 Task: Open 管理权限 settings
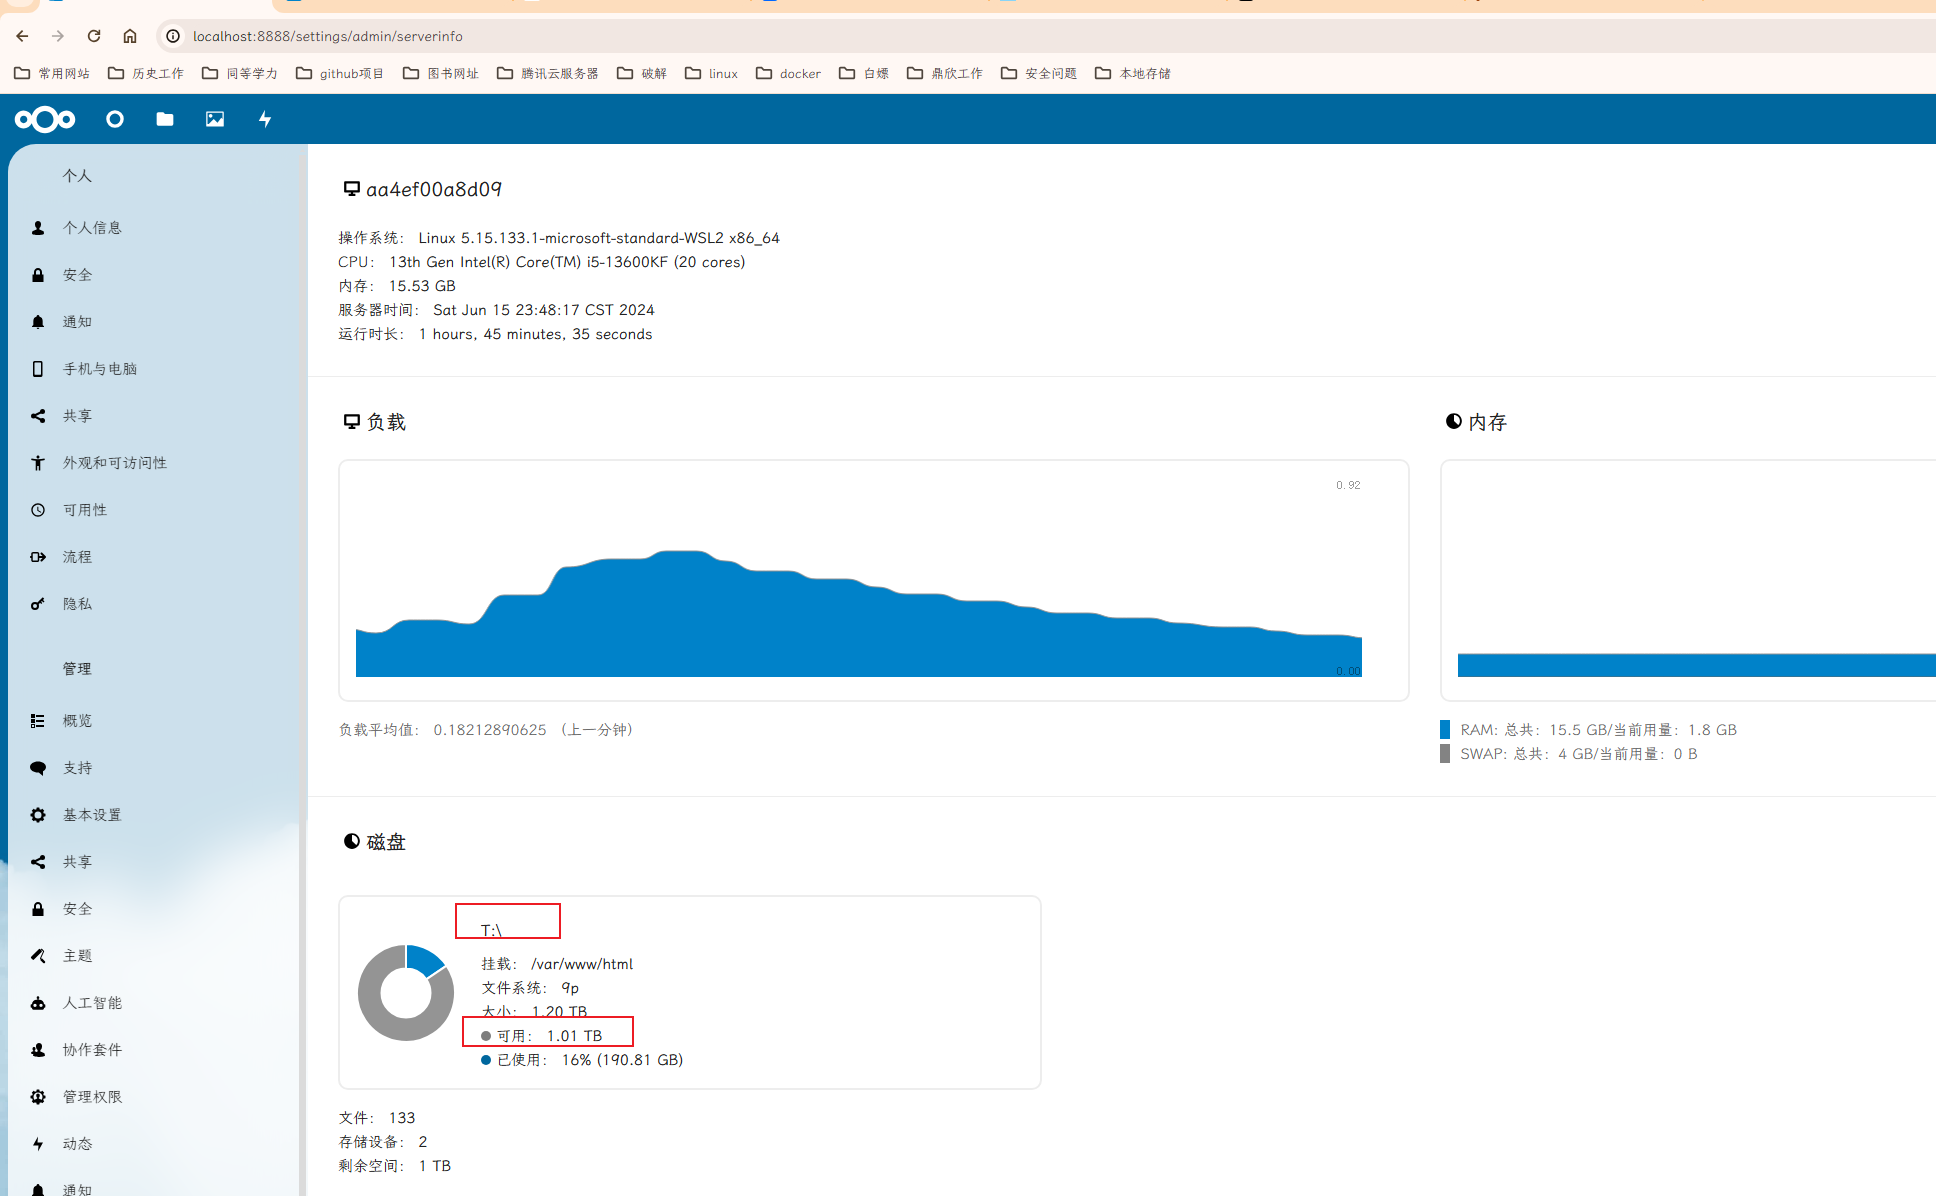click(x=91, y=1096)
